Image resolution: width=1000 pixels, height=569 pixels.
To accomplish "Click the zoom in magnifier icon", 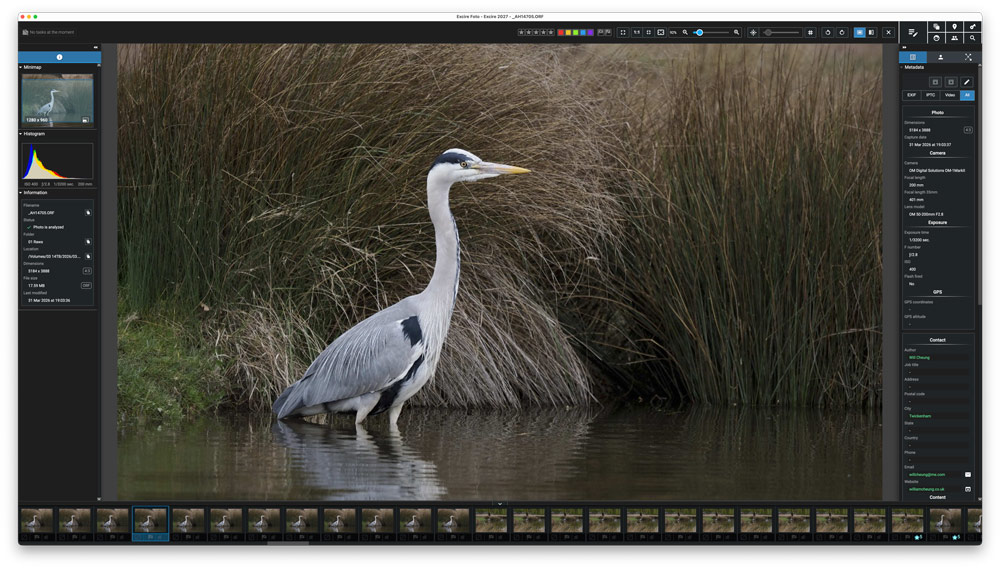I will pos(737,33).
